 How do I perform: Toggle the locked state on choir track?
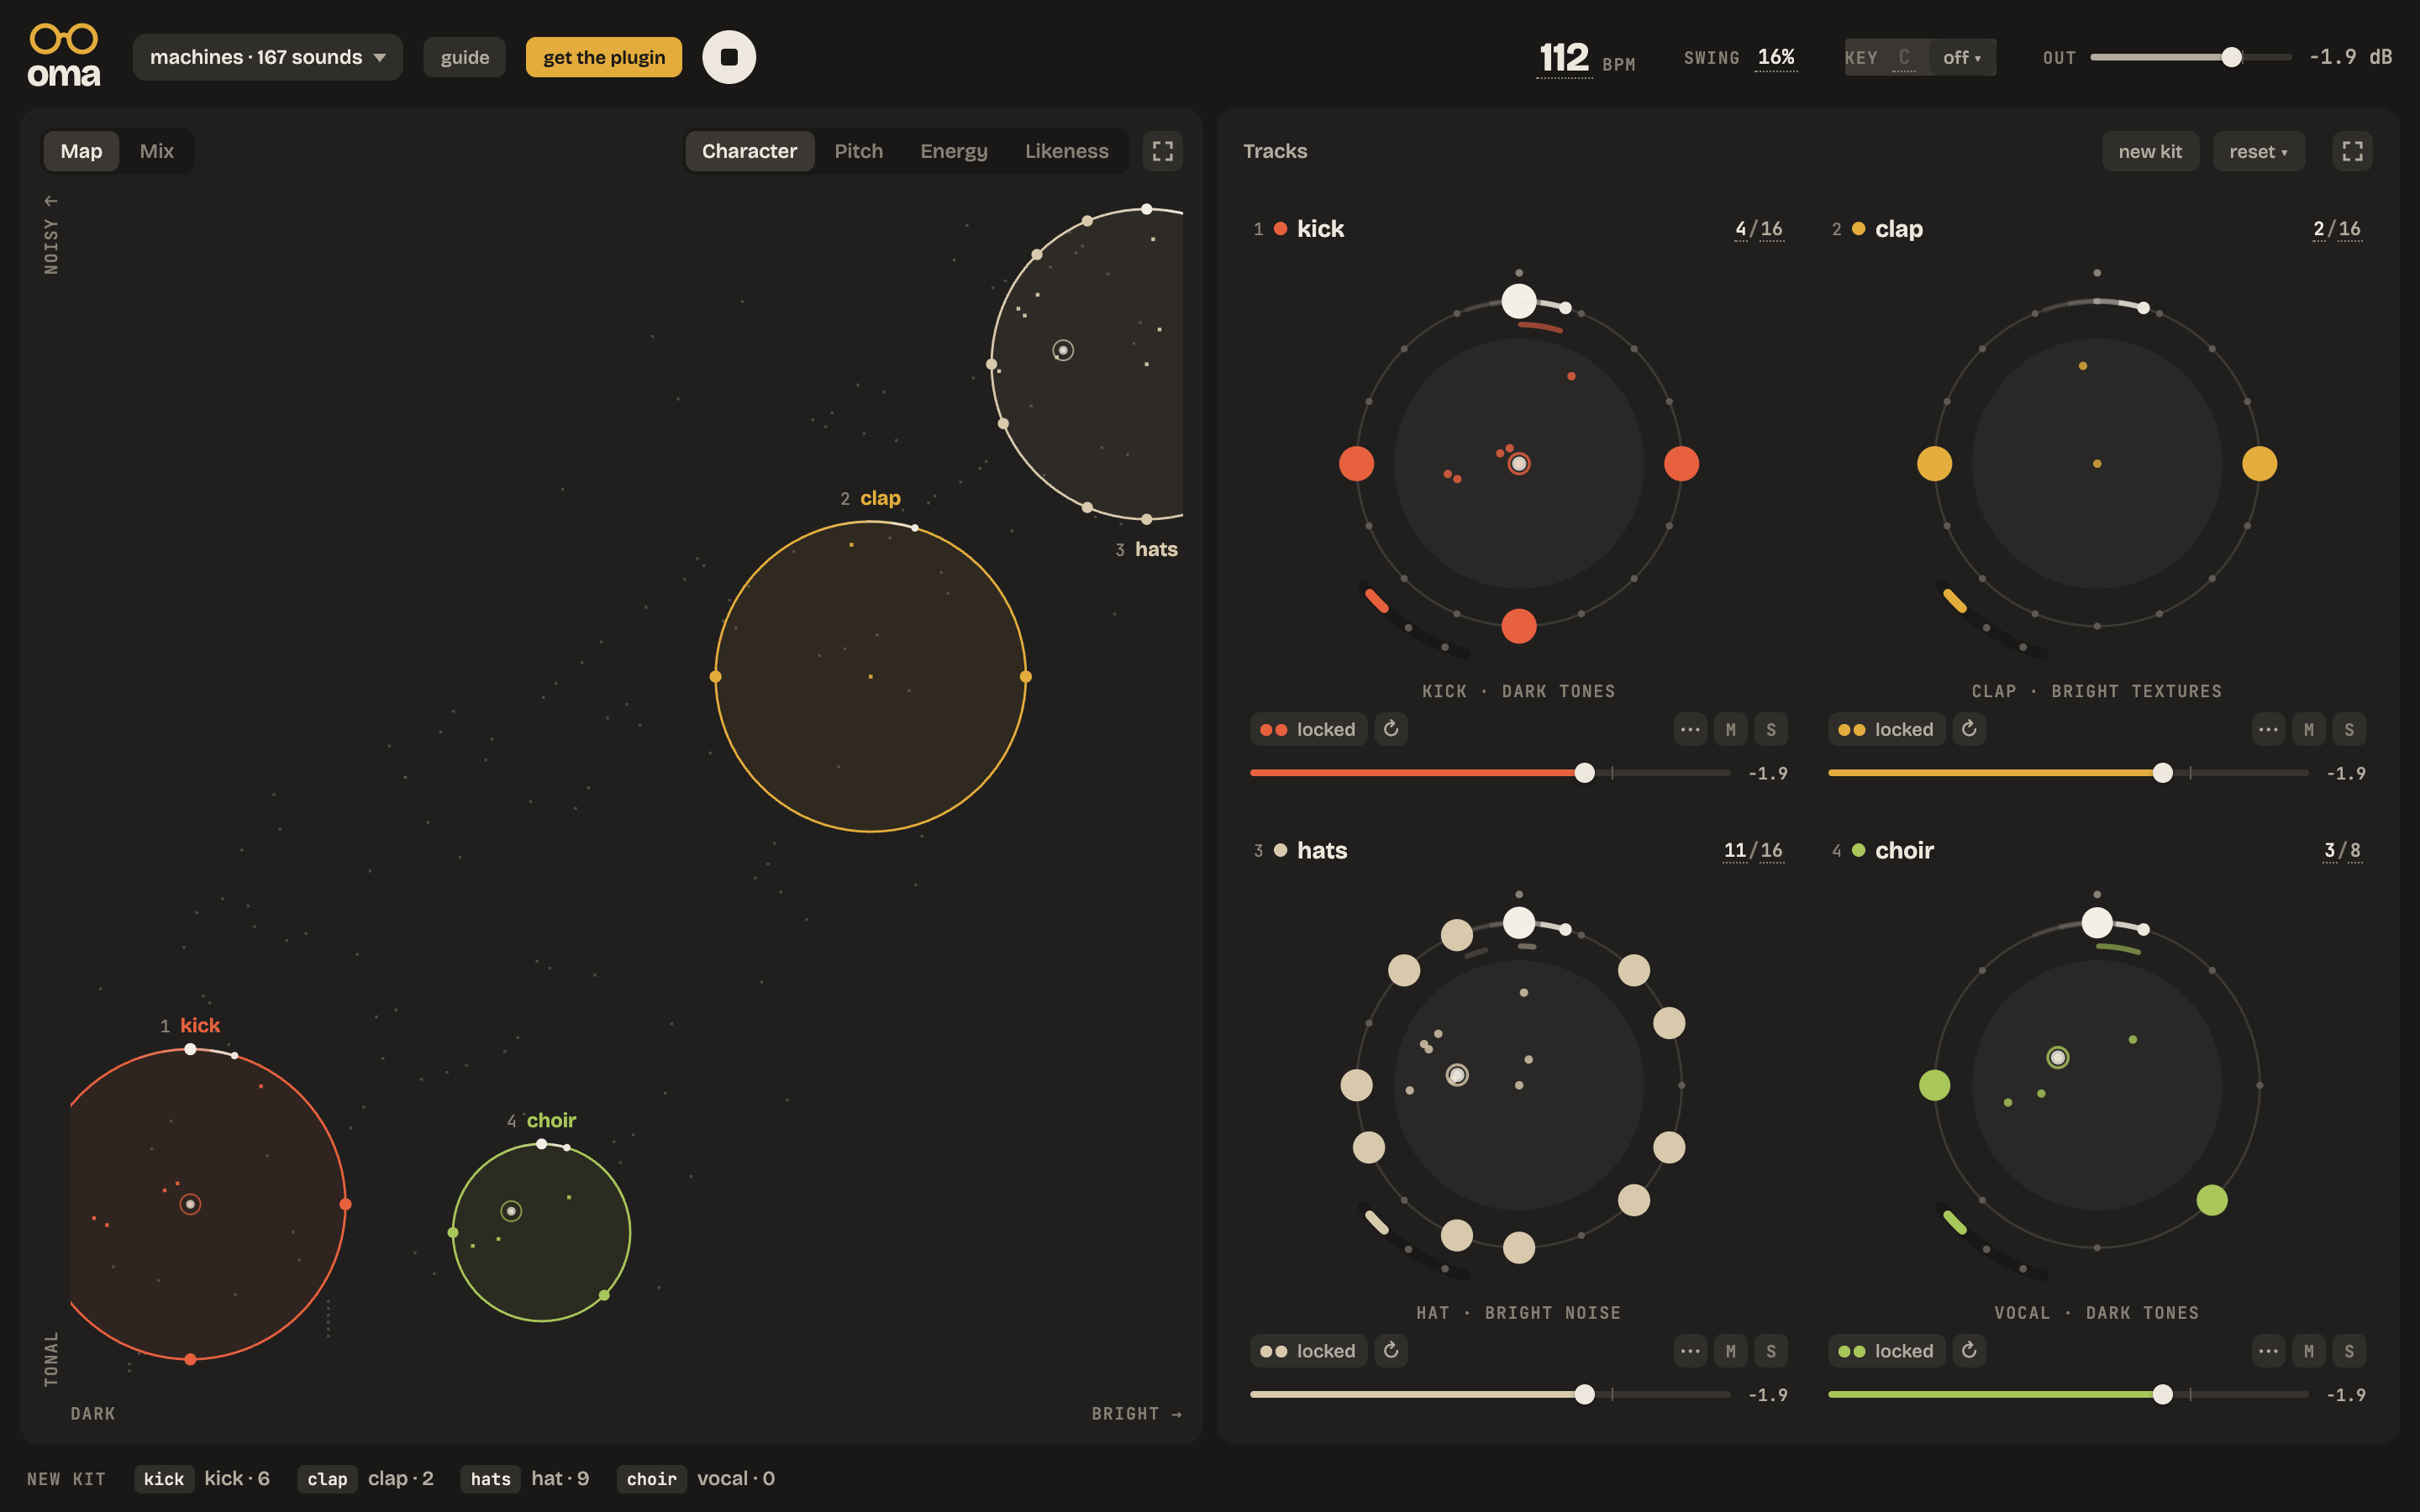pyautogui.click(x=1886, y=1351)
